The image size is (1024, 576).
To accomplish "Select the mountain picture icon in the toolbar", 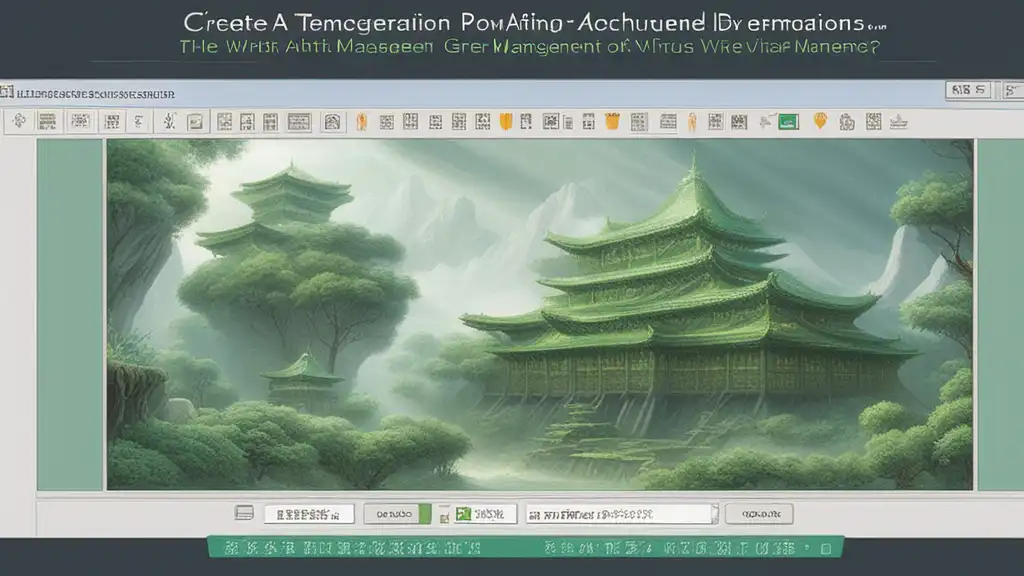I will [x=332, y=121].
